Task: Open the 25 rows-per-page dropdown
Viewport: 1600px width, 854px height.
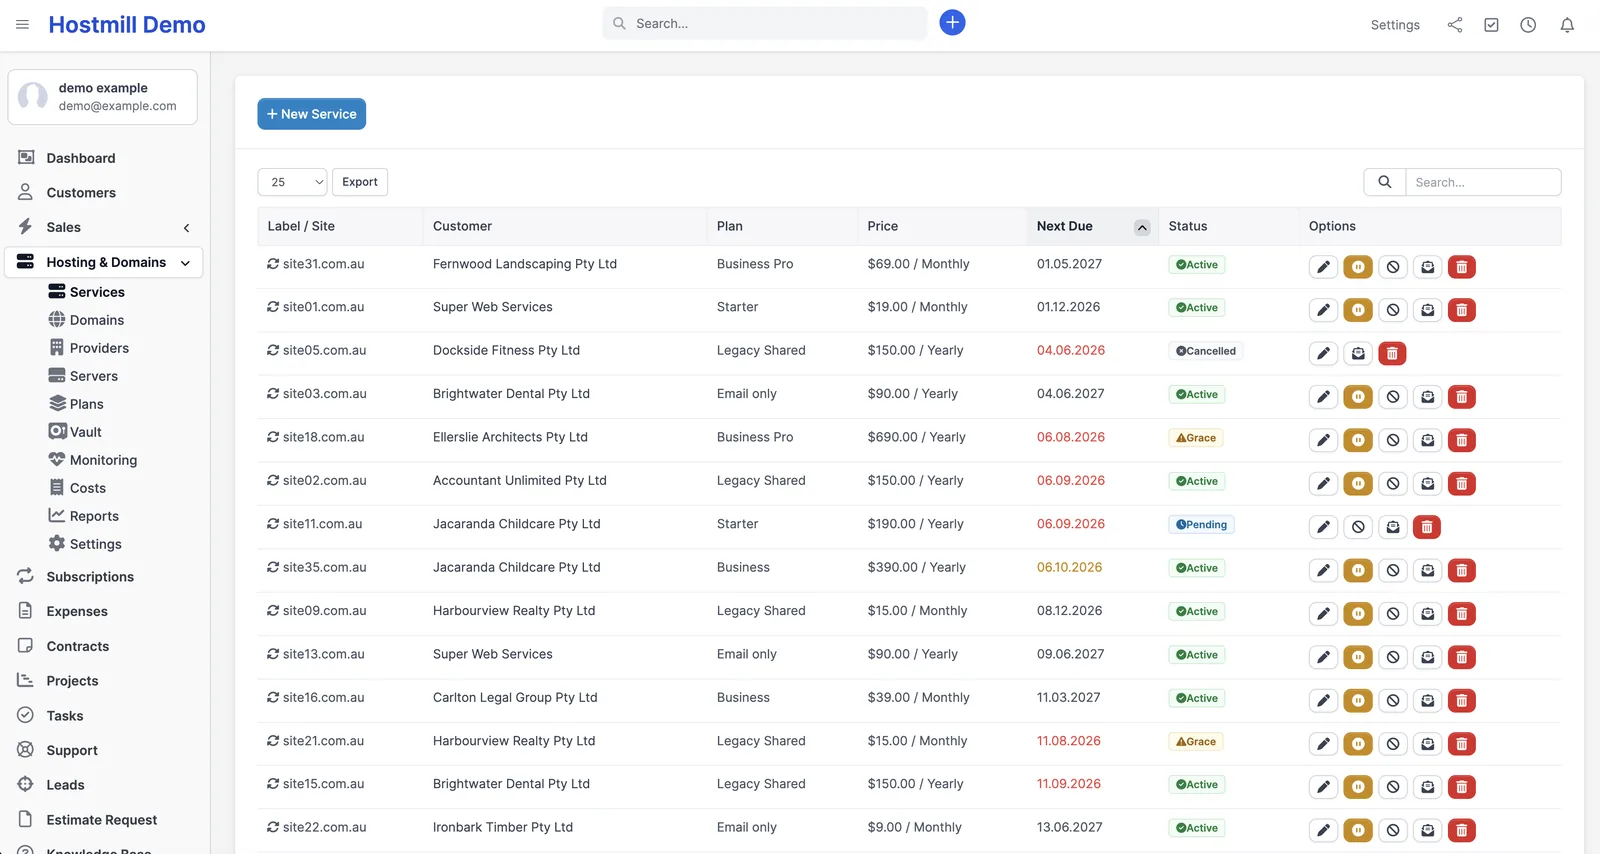Action: click(292, 182)
